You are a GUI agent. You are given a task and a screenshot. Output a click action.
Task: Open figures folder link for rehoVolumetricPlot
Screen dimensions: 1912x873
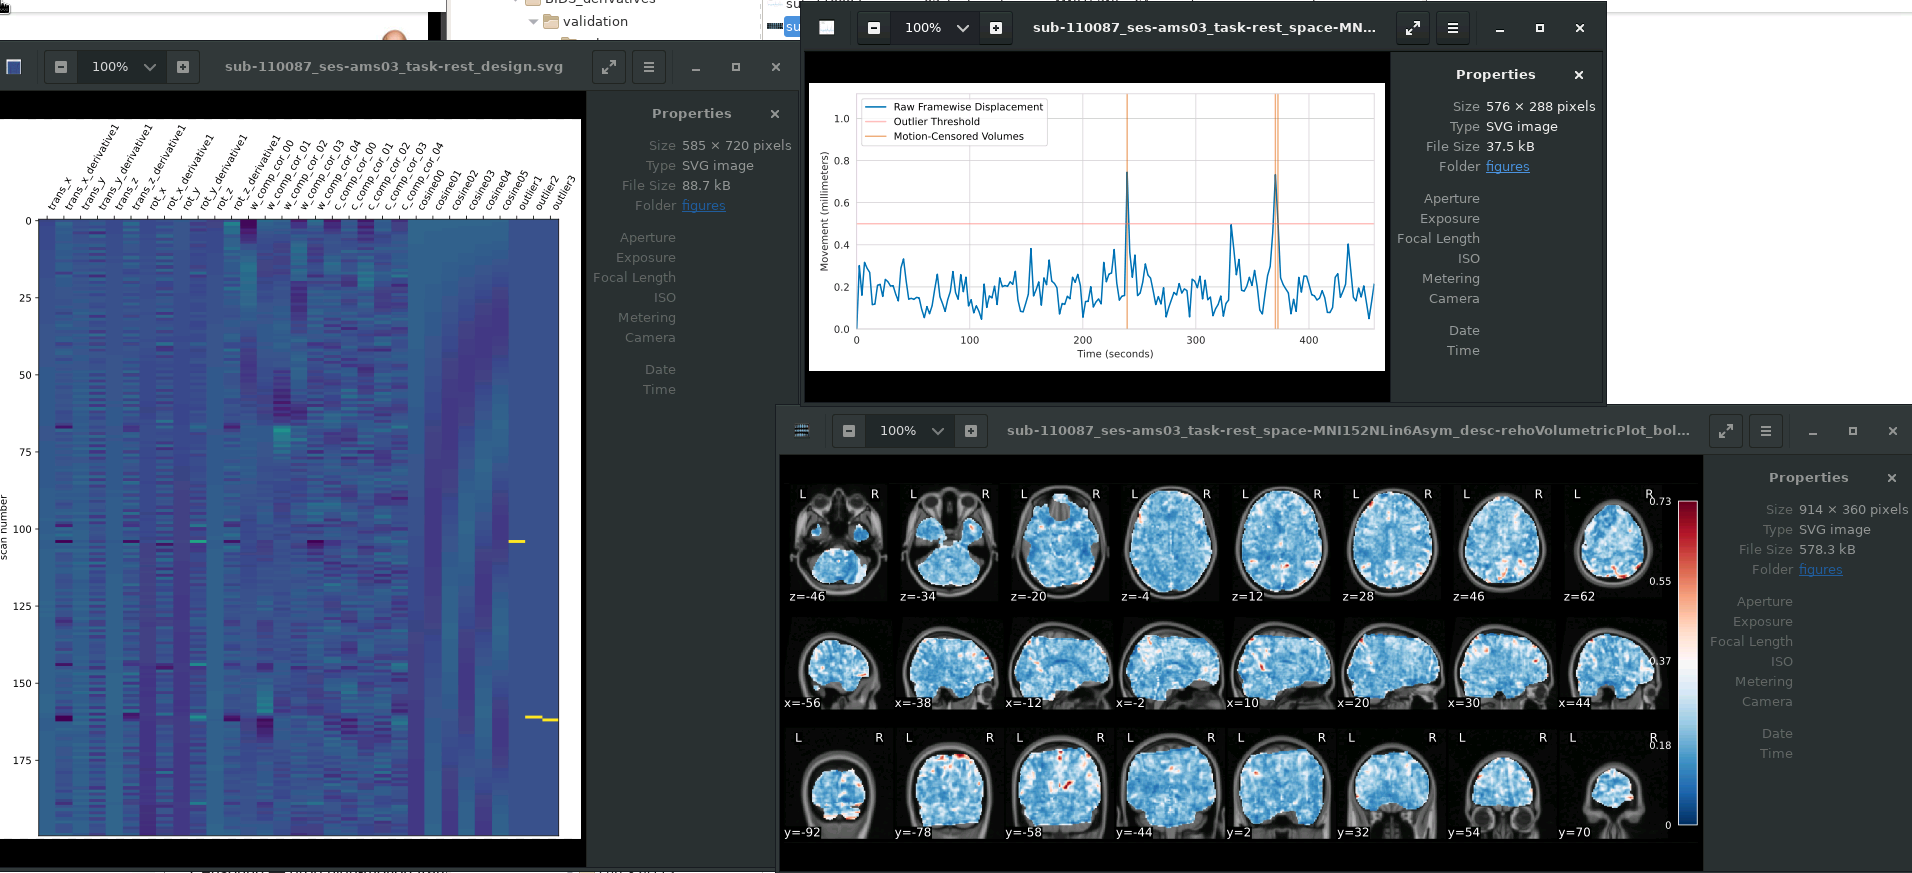tap(1820, 570)
